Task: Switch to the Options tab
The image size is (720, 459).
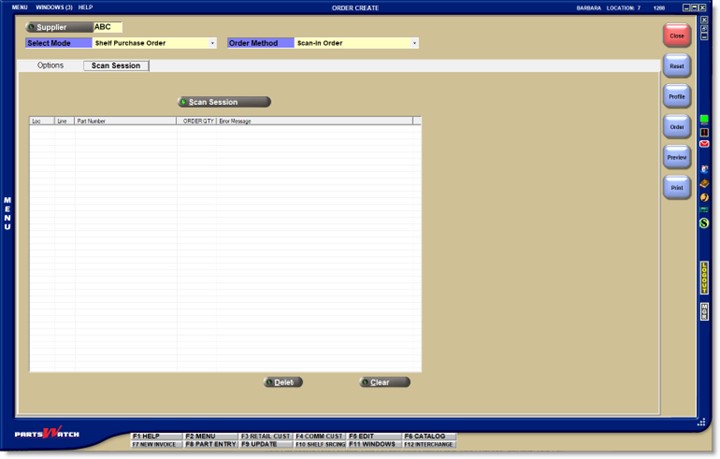Action: [50, 65]
